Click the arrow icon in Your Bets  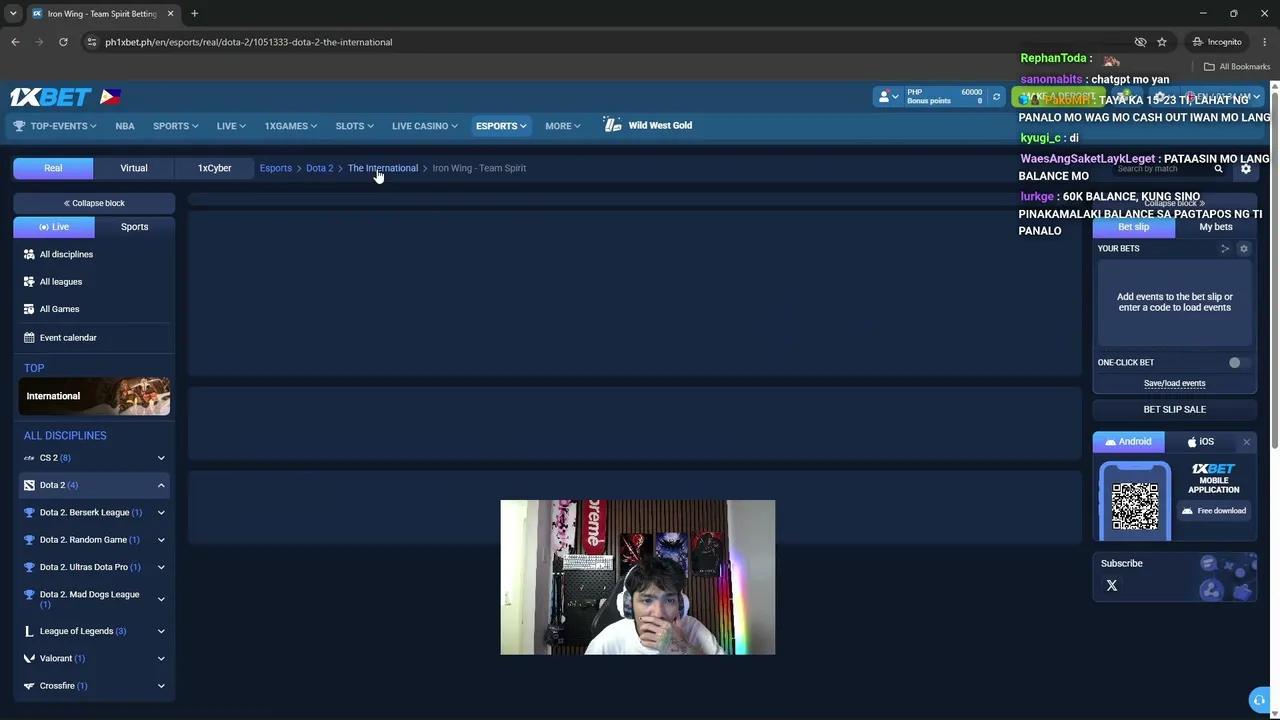click(x=1225, y=249)
